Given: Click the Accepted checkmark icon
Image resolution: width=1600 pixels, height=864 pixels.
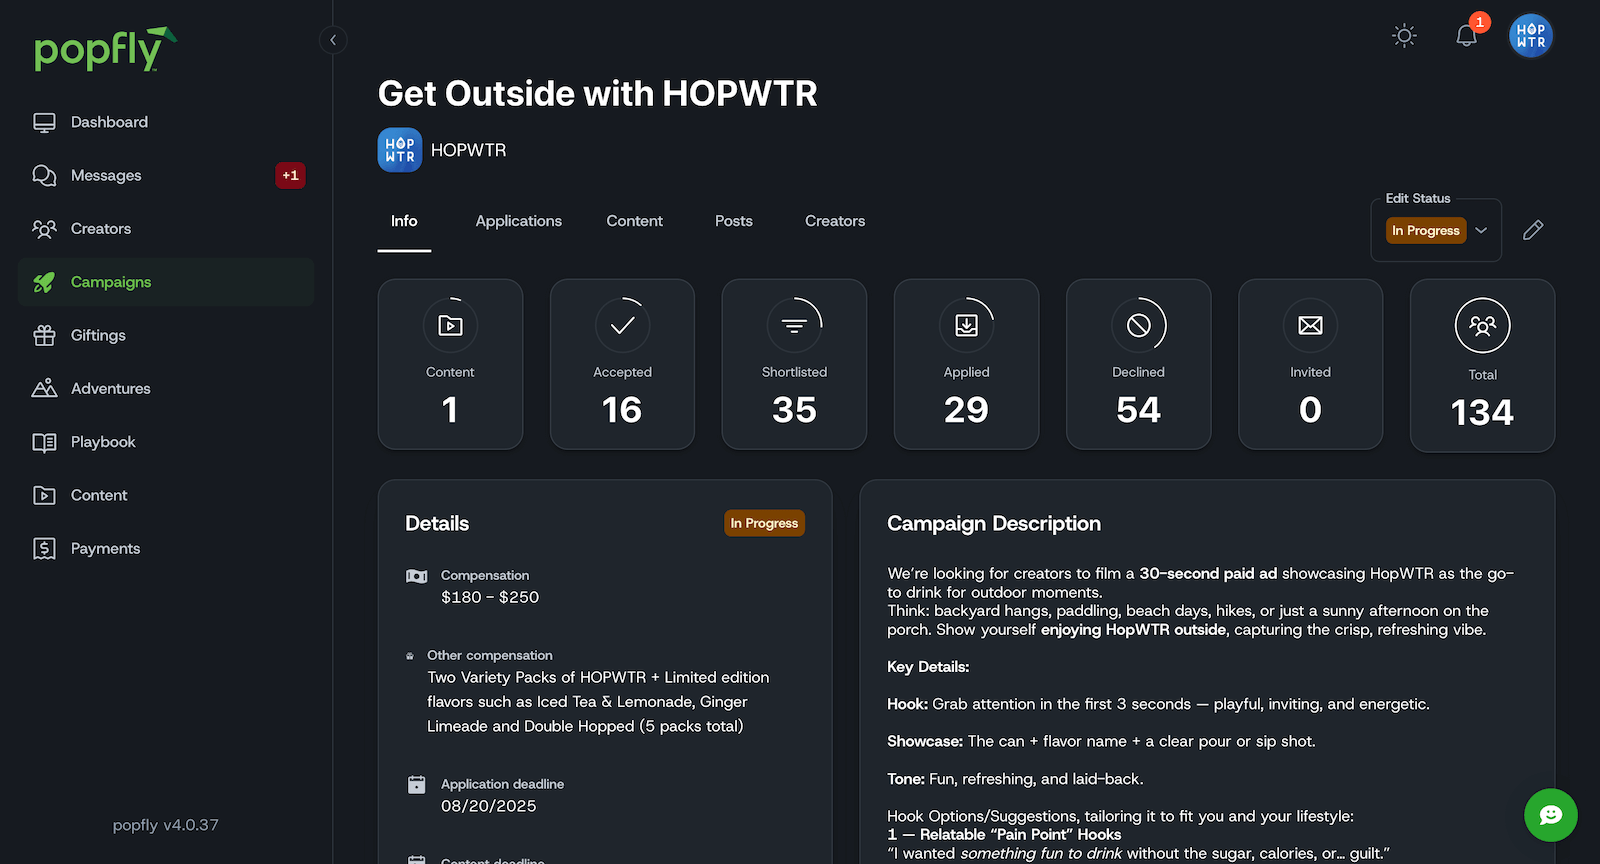Looking at the screenshot, I should click(622, 325).
